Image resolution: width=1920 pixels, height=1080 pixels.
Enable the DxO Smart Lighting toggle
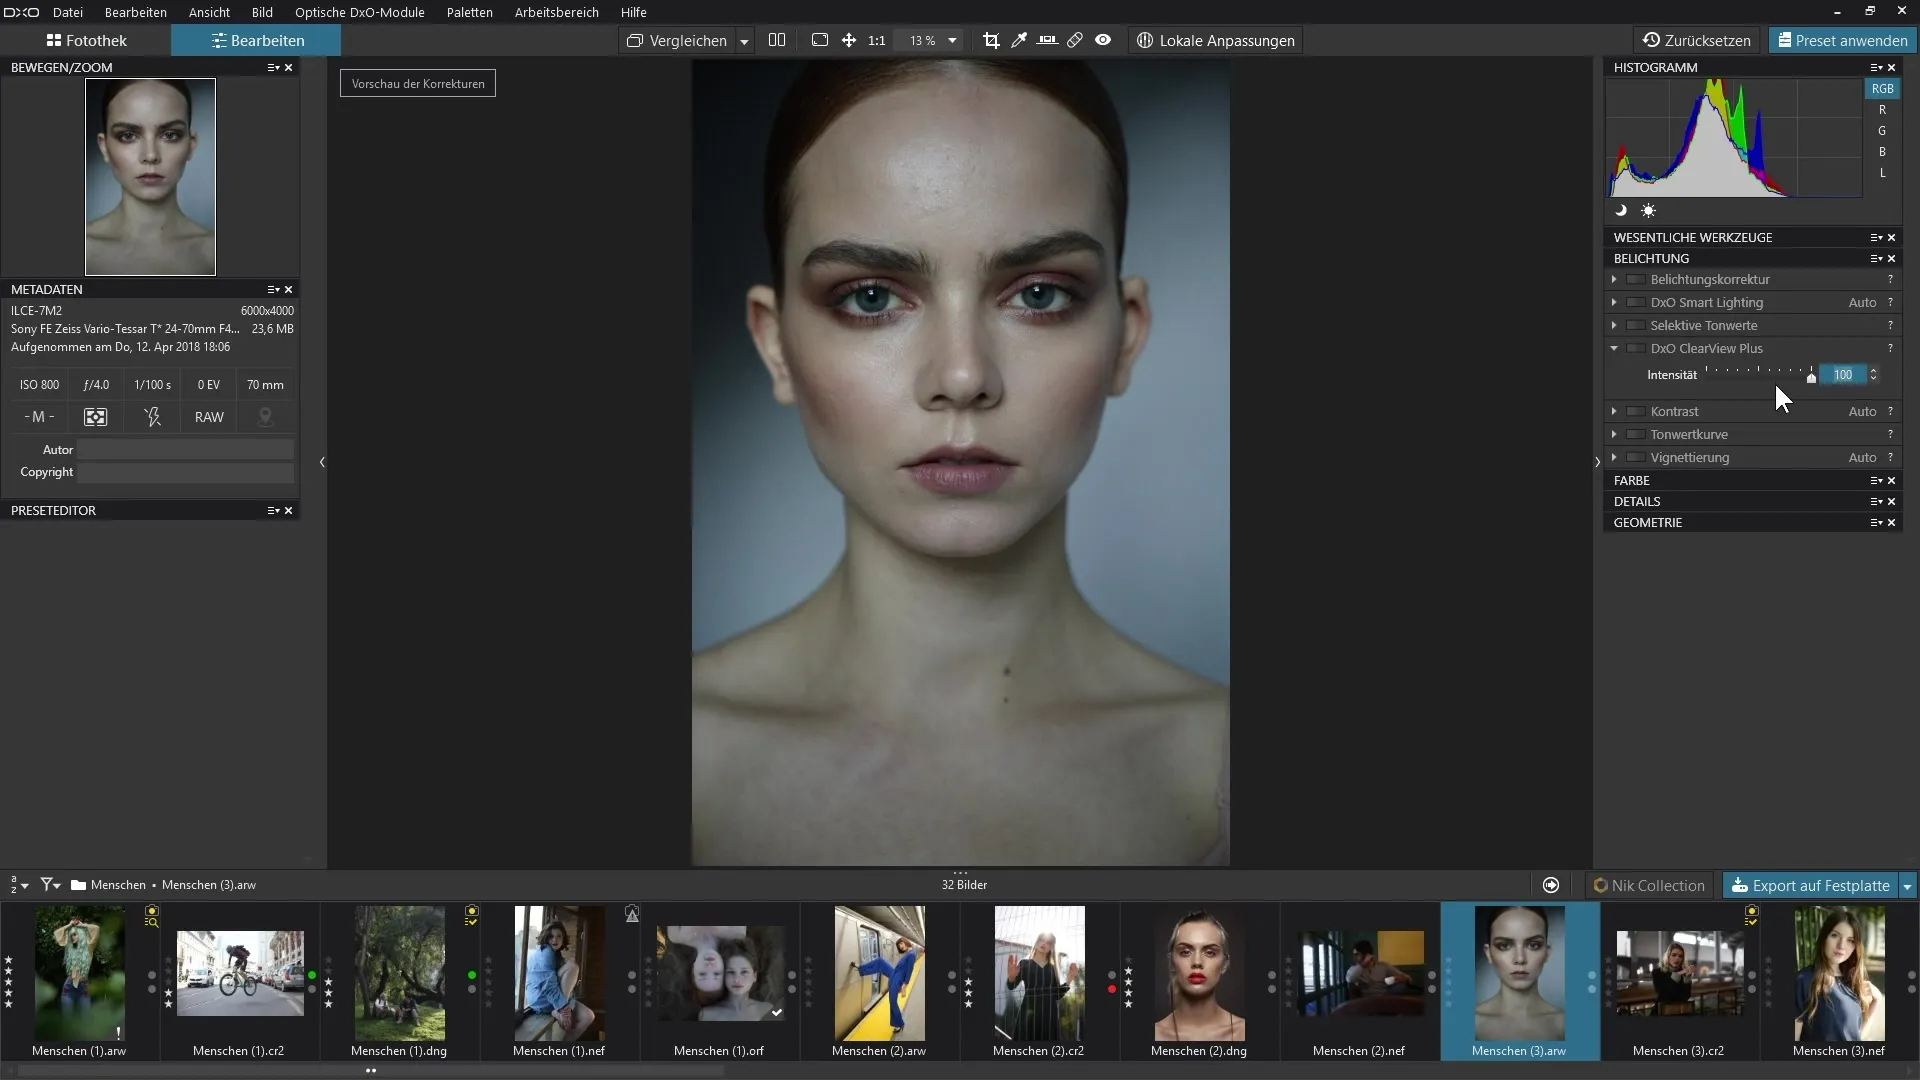coord(1636,302)
